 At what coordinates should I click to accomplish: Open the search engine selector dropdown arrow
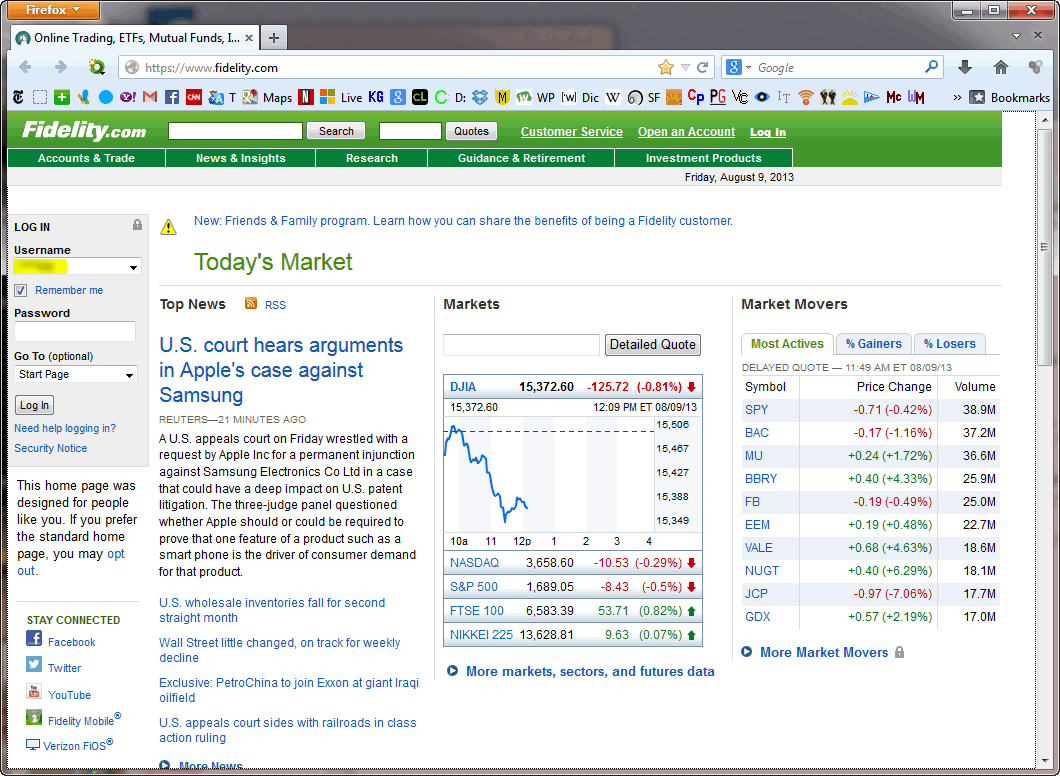748,68
